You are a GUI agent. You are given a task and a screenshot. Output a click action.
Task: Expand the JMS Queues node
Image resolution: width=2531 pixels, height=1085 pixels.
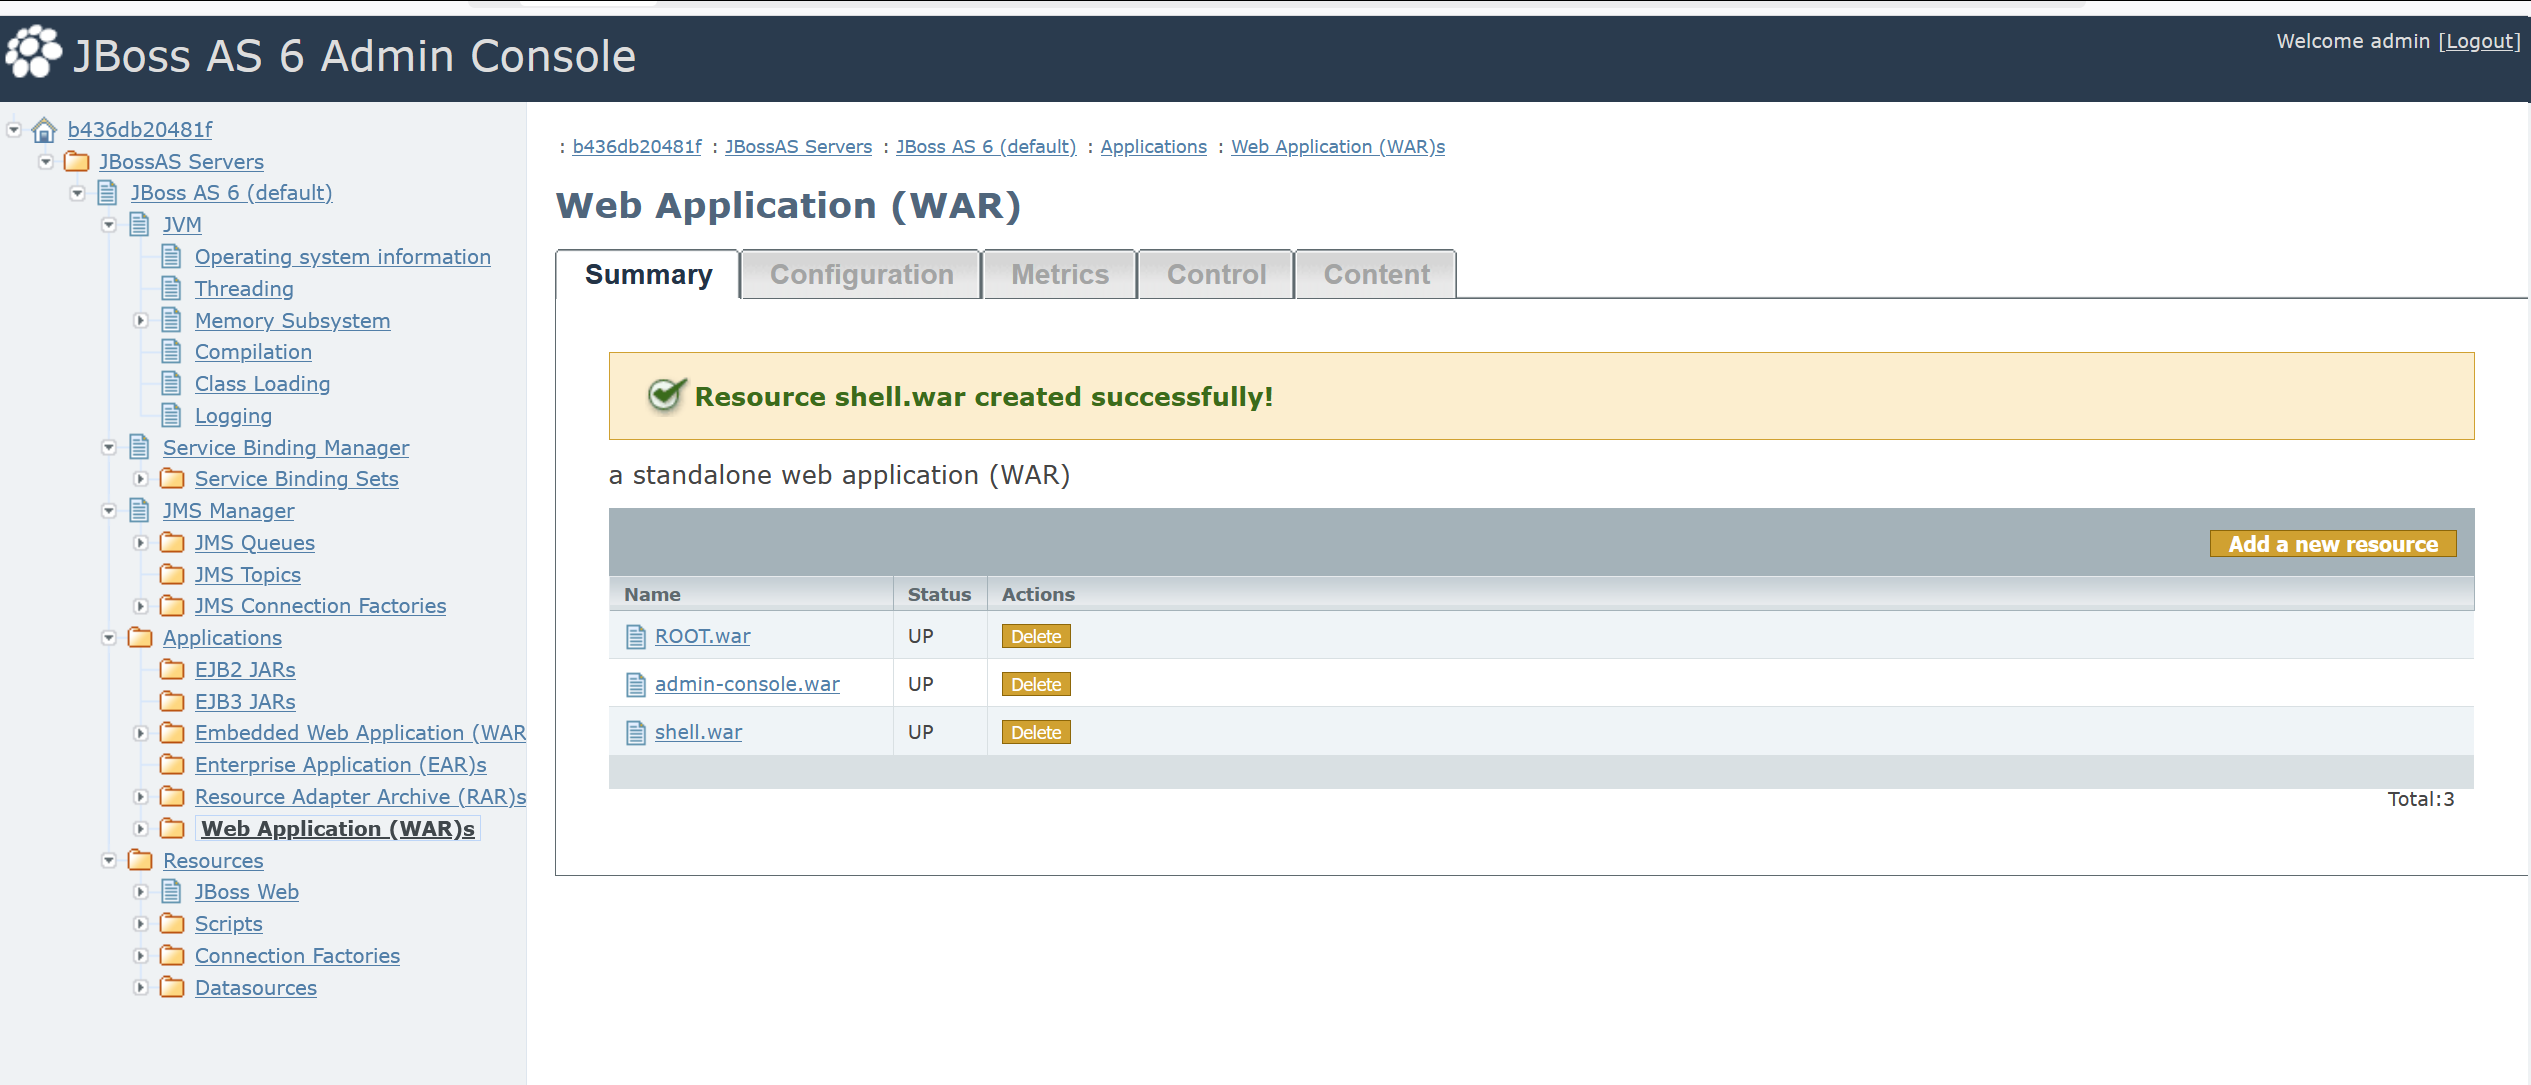click(x=141, y=543)
